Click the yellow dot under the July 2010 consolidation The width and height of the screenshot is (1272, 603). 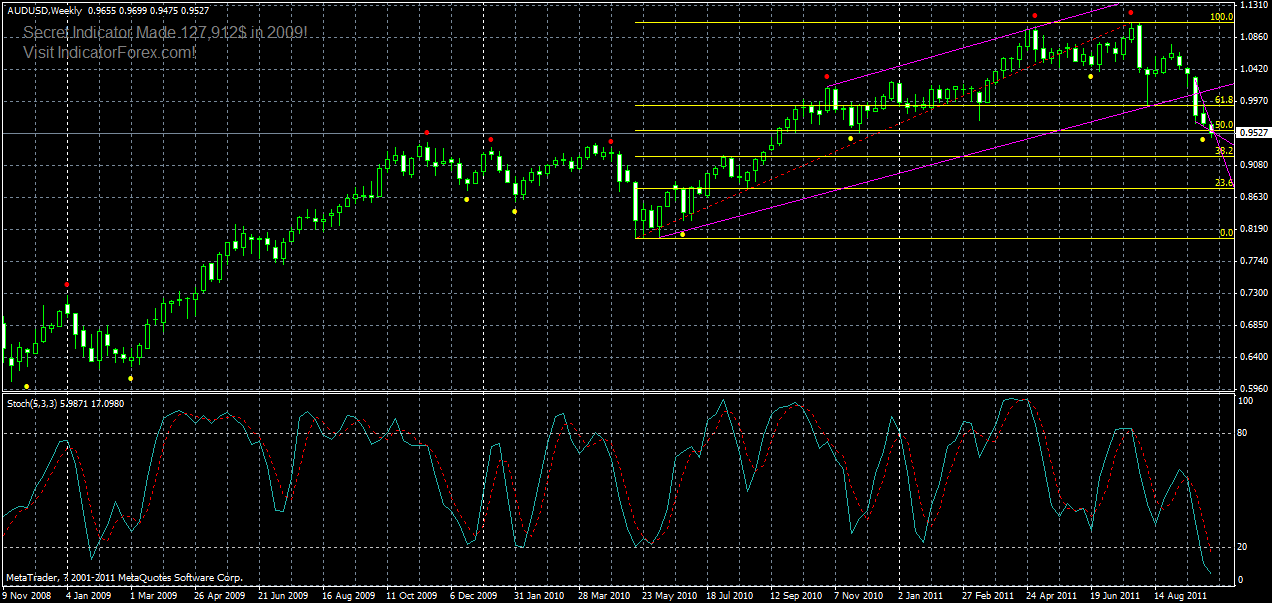[x=683, y=234]
